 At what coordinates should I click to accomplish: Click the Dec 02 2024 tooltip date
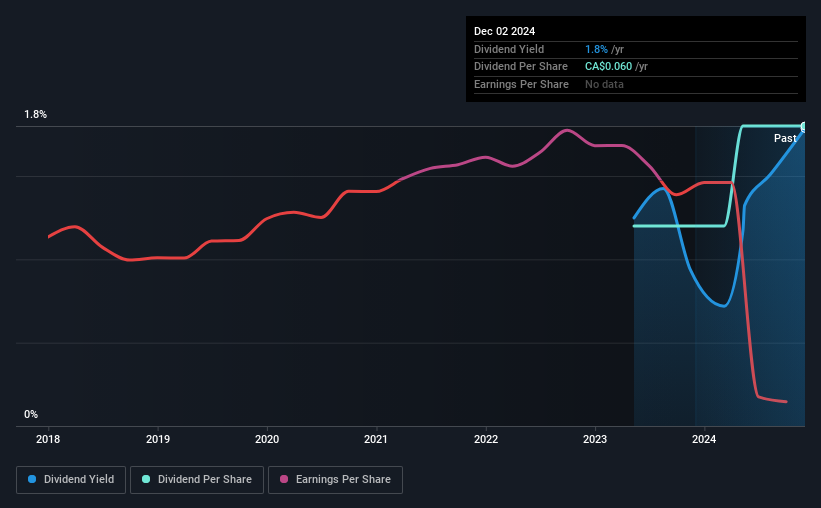pos(504,31)
